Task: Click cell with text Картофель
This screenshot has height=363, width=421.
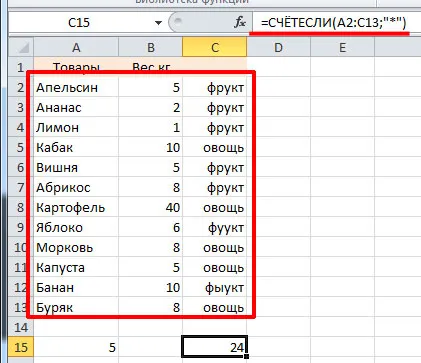Action: point(76,207)
